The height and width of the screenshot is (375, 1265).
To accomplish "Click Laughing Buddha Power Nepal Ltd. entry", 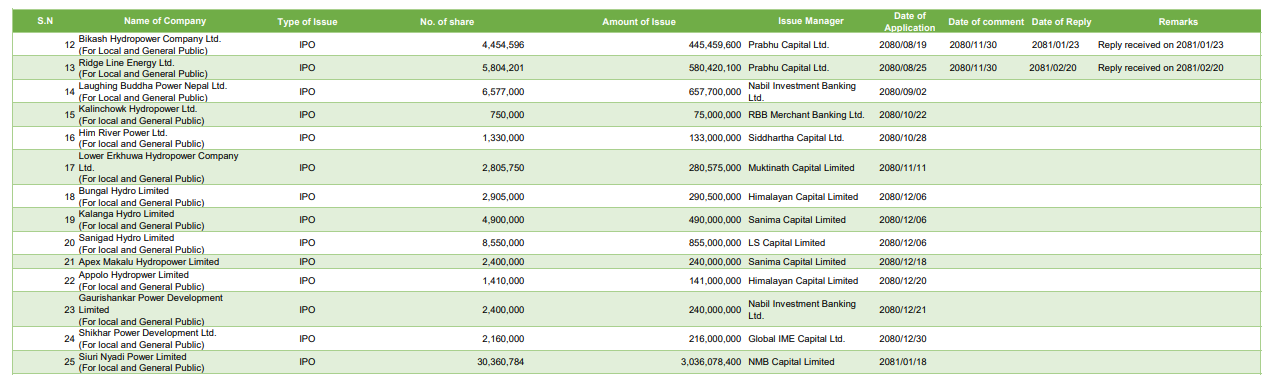I will pos(153,92).
